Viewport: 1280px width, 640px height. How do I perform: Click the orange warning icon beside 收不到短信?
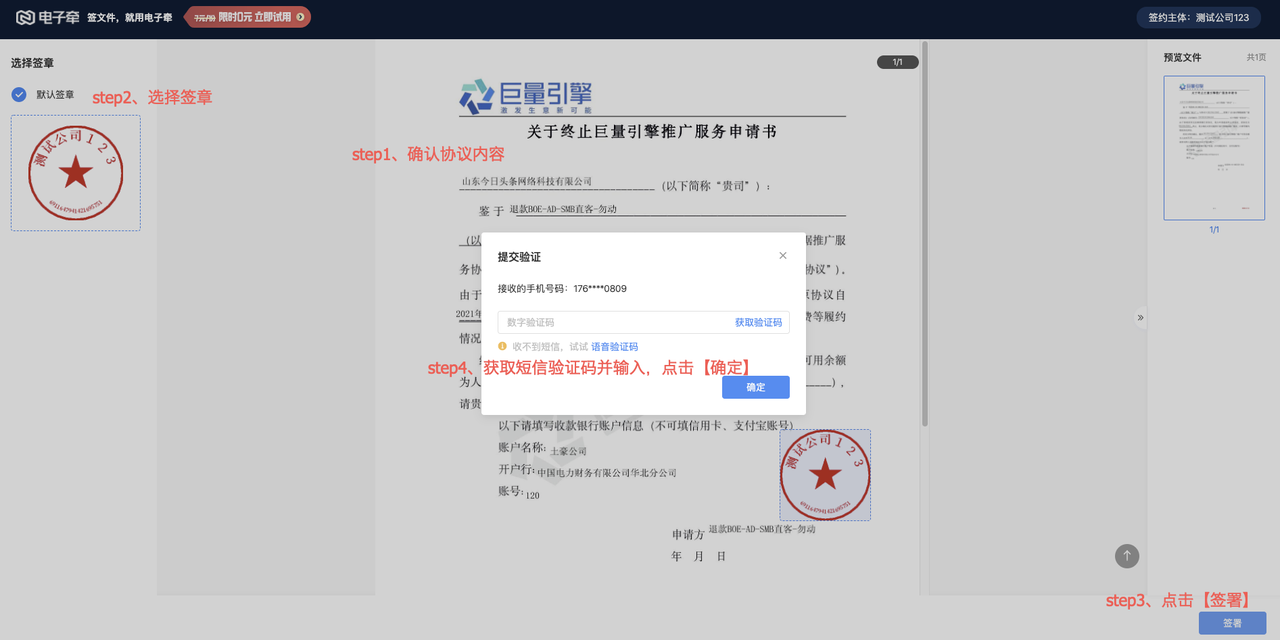click(x=502, y=346)
